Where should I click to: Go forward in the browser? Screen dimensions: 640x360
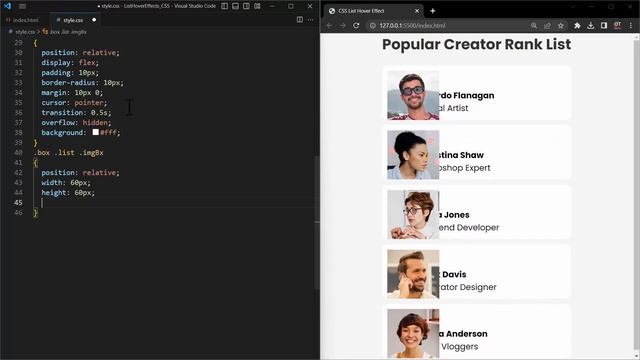coord(342,25)
